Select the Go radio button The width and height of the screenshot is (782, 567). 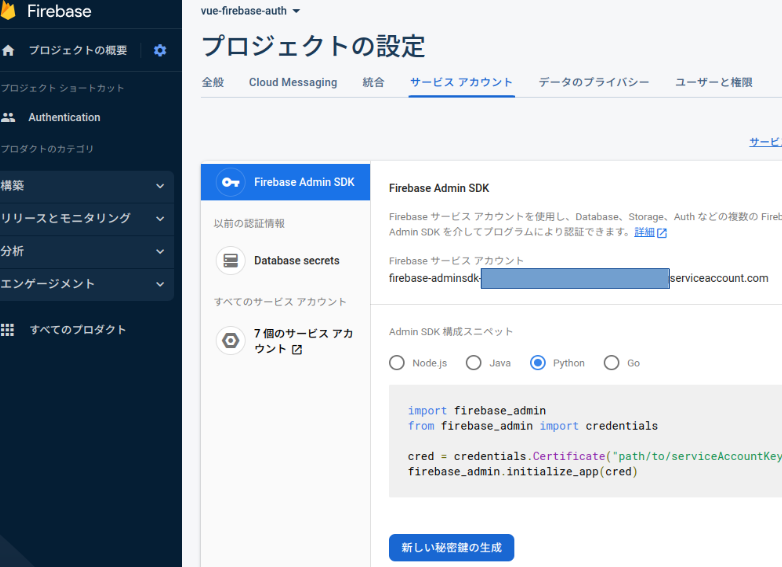pos(611,363)
